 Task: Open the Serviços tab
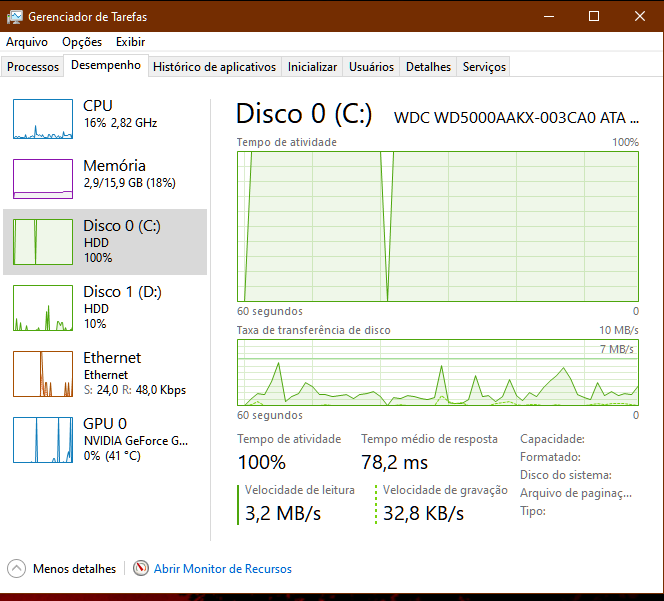[x=484, y=66]
